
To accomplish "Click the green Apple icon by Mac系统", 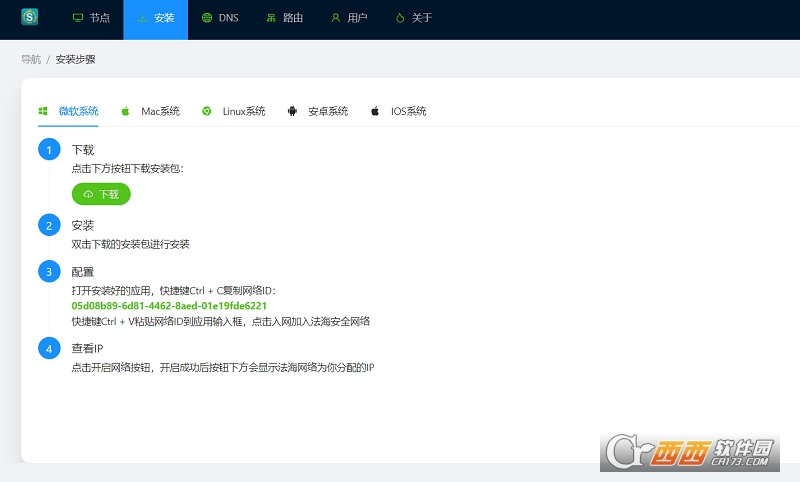I will (125, 111).
